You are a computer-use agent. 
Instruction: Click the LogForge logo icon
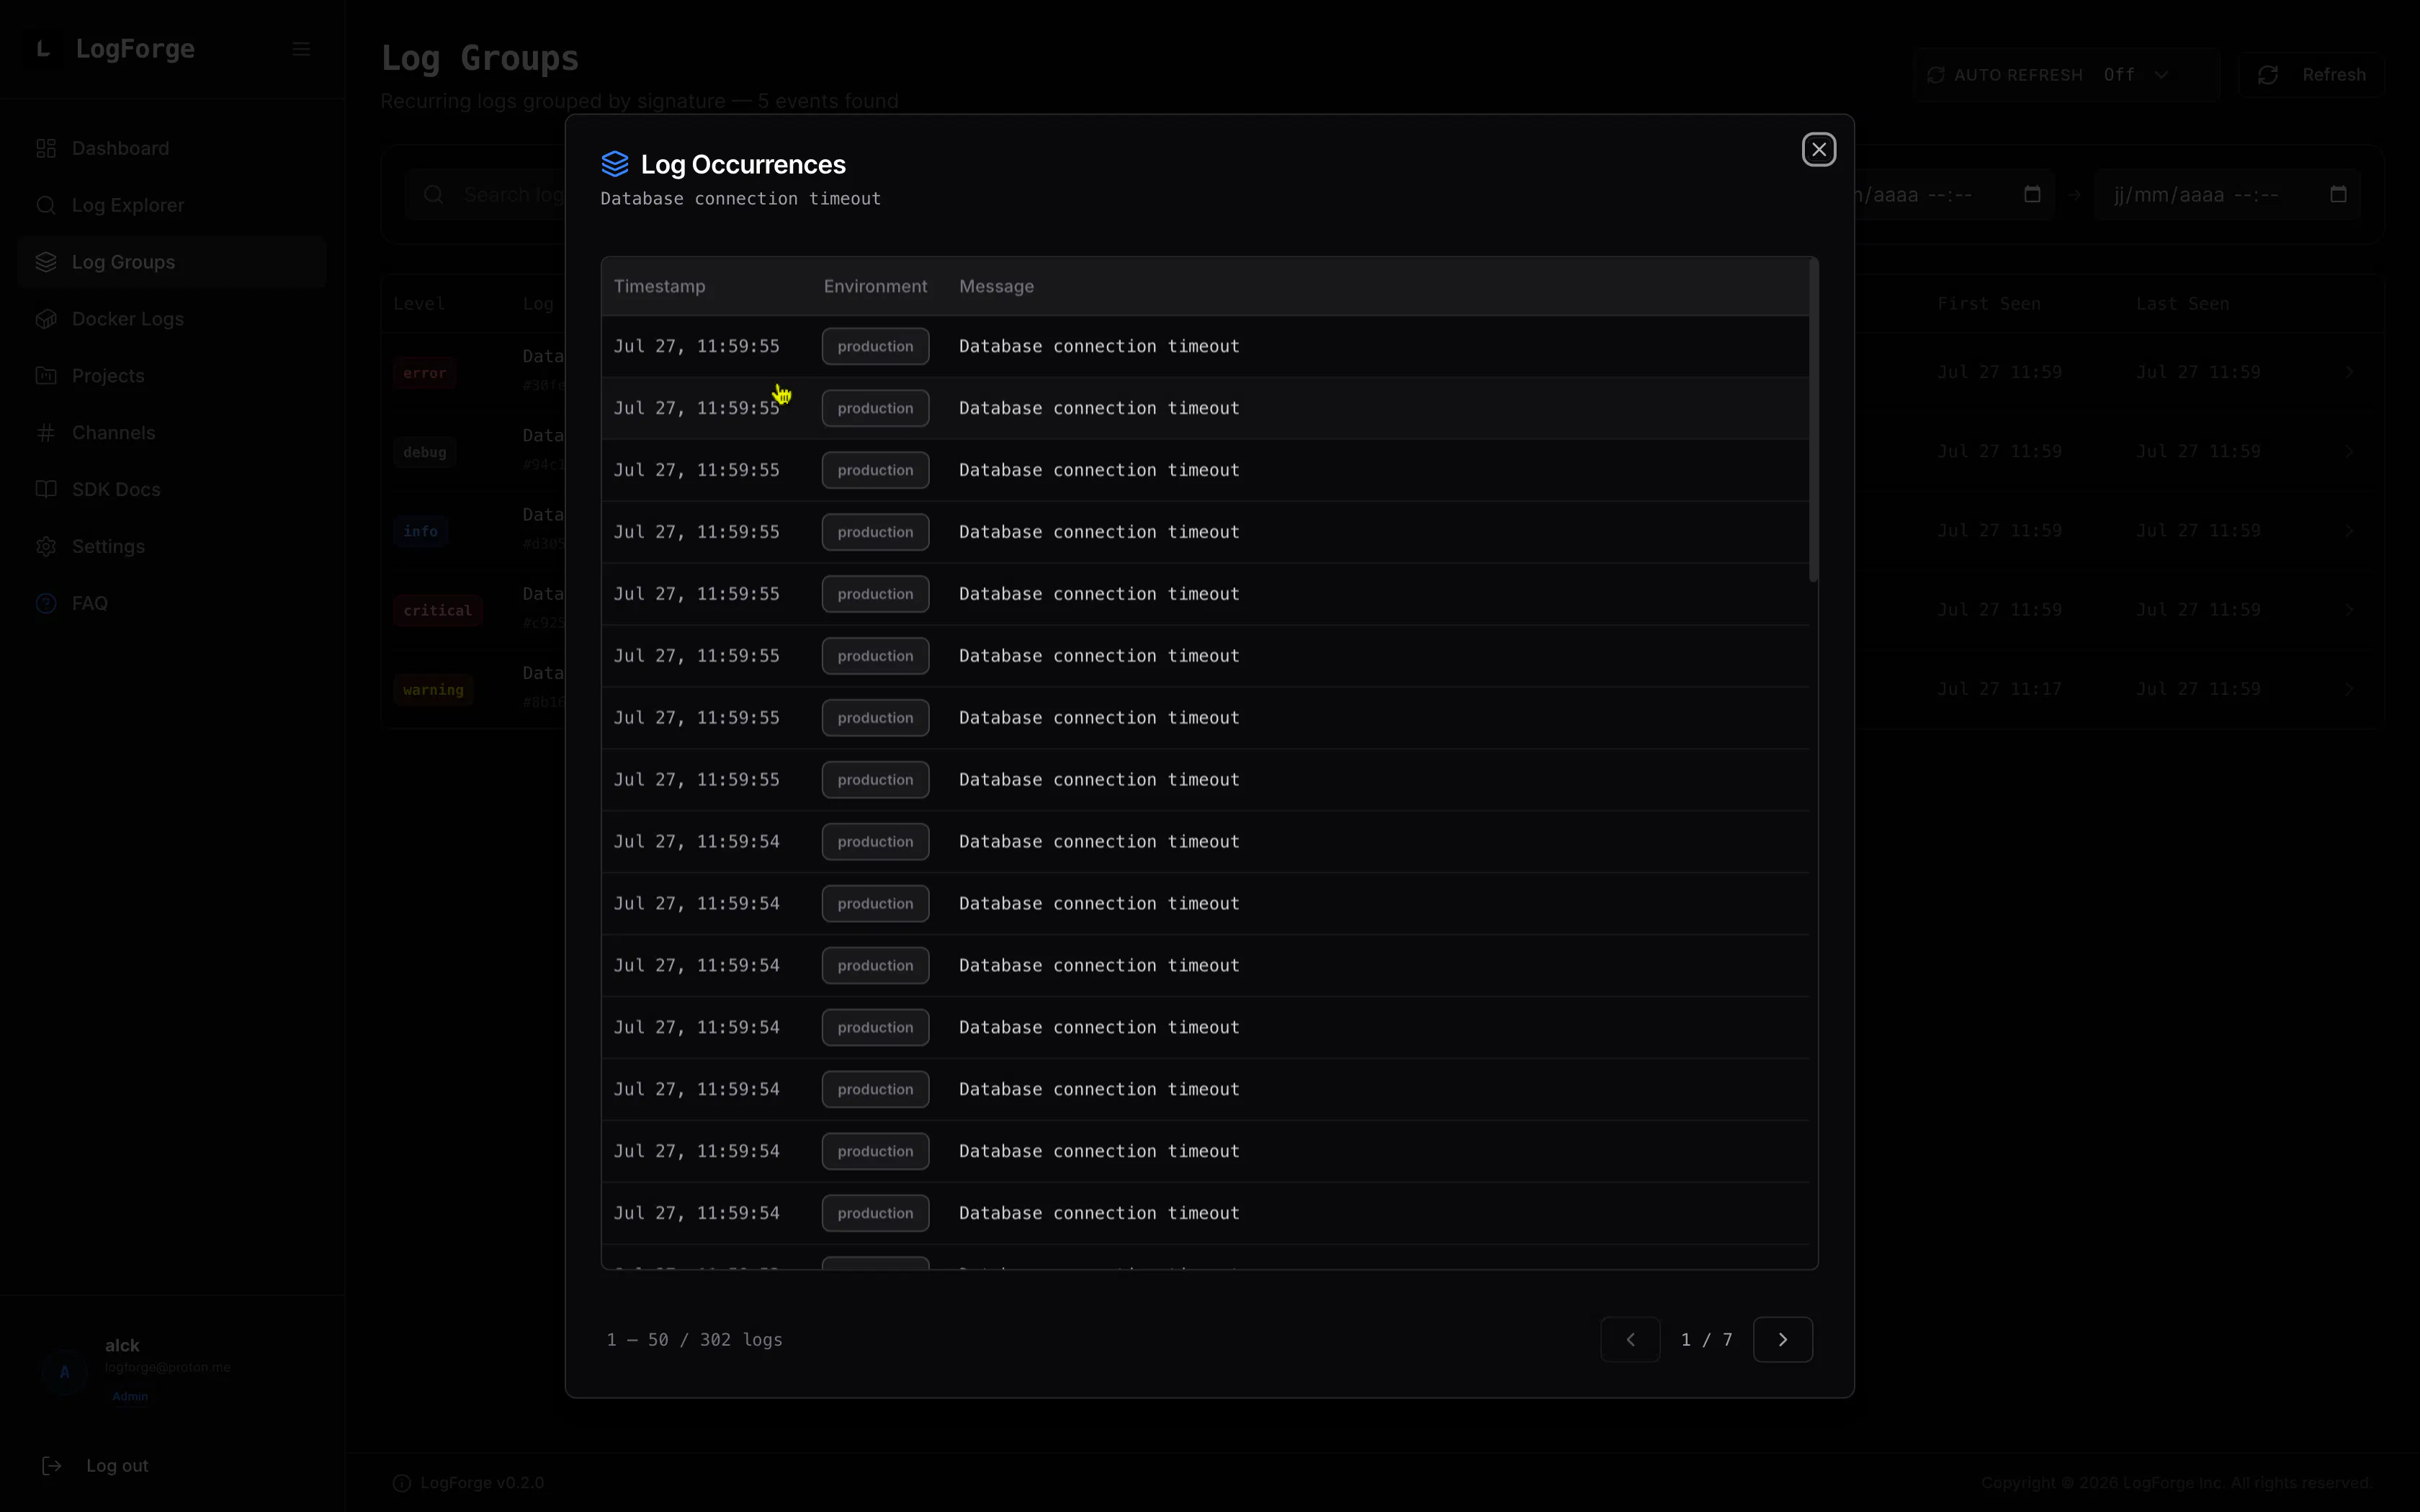click(x=43, y=49)
